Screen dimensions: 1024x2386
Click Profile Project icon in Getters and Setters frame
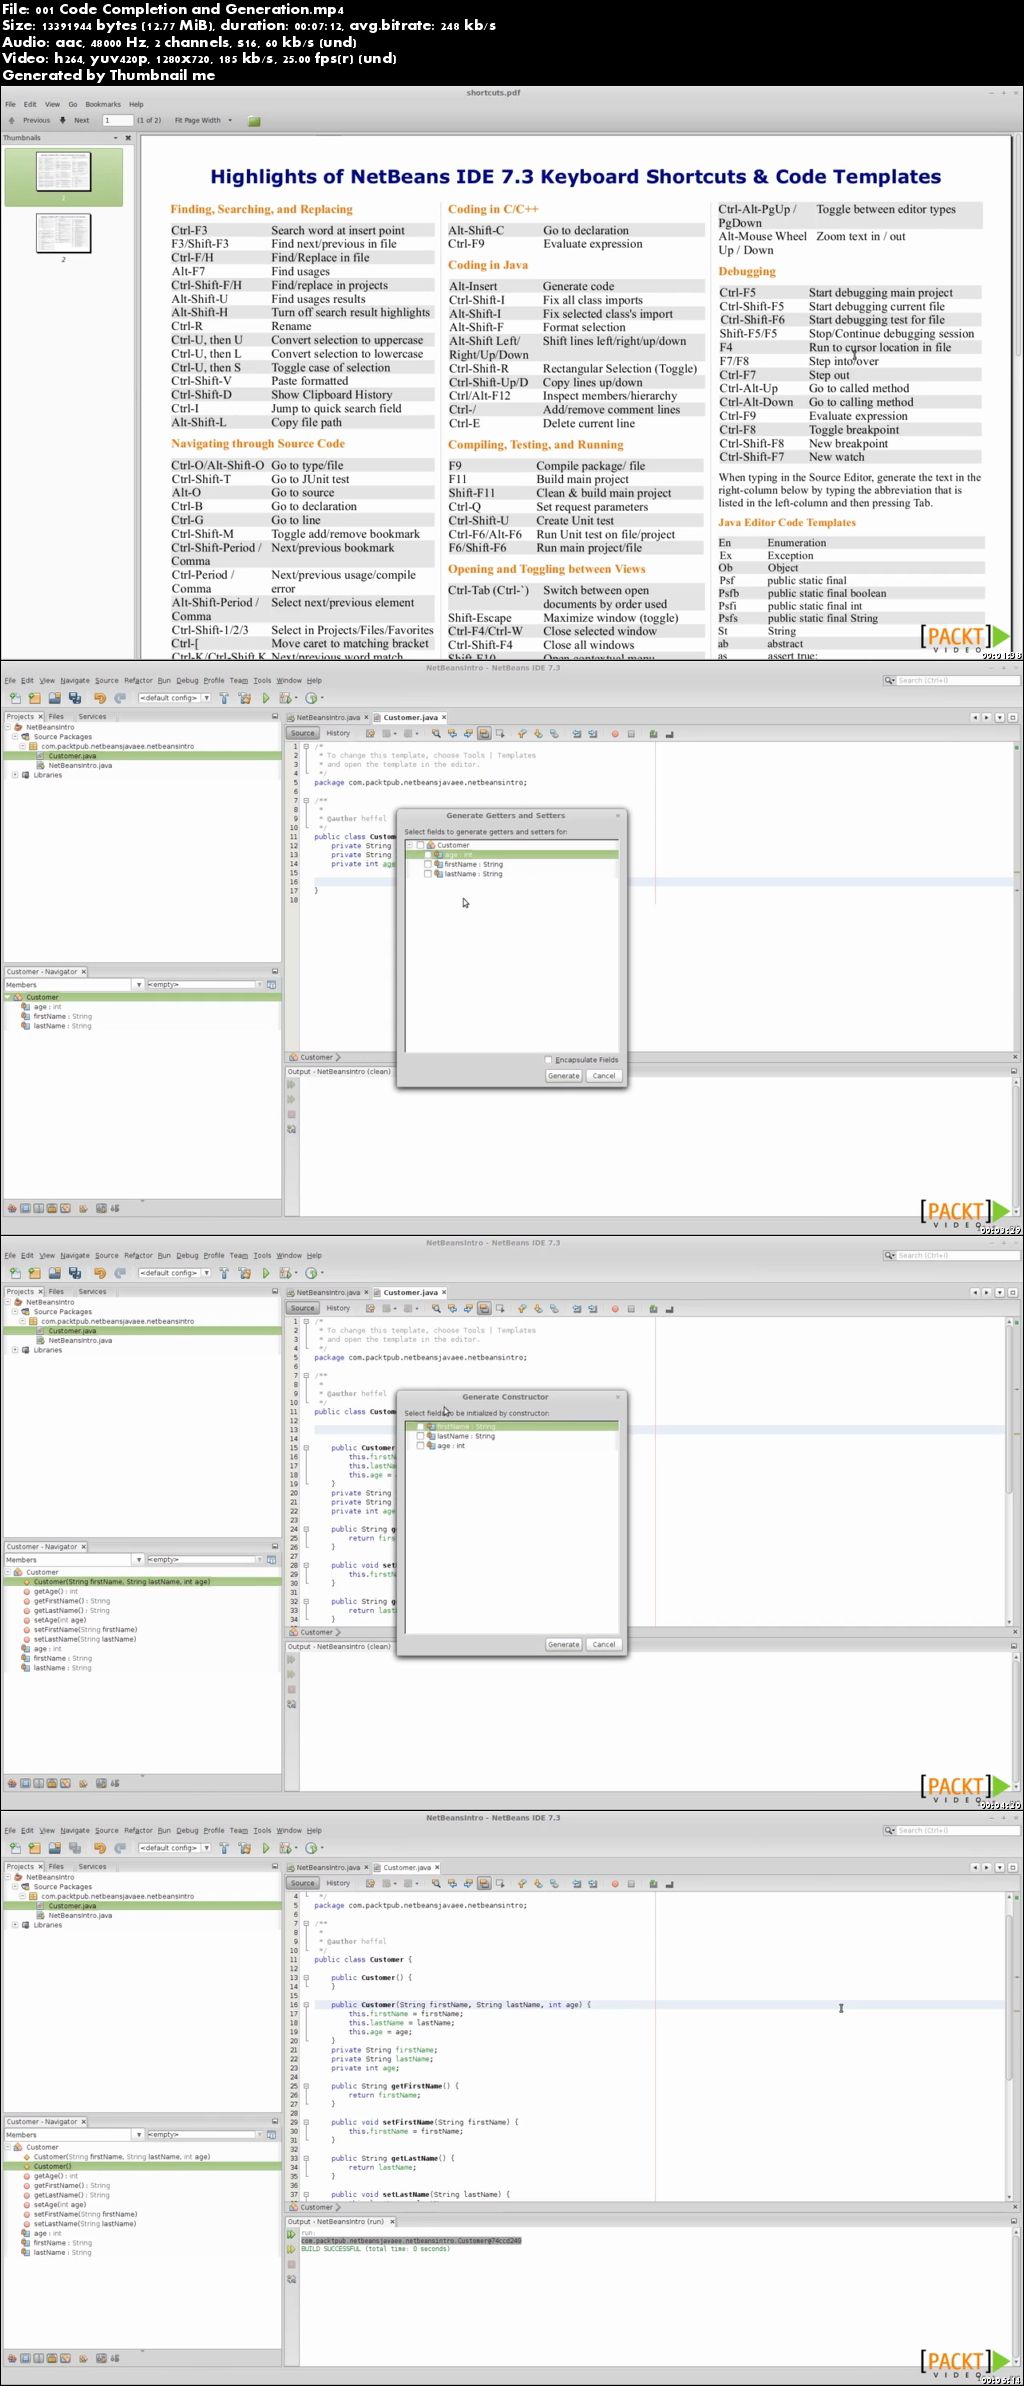point(312,698)
